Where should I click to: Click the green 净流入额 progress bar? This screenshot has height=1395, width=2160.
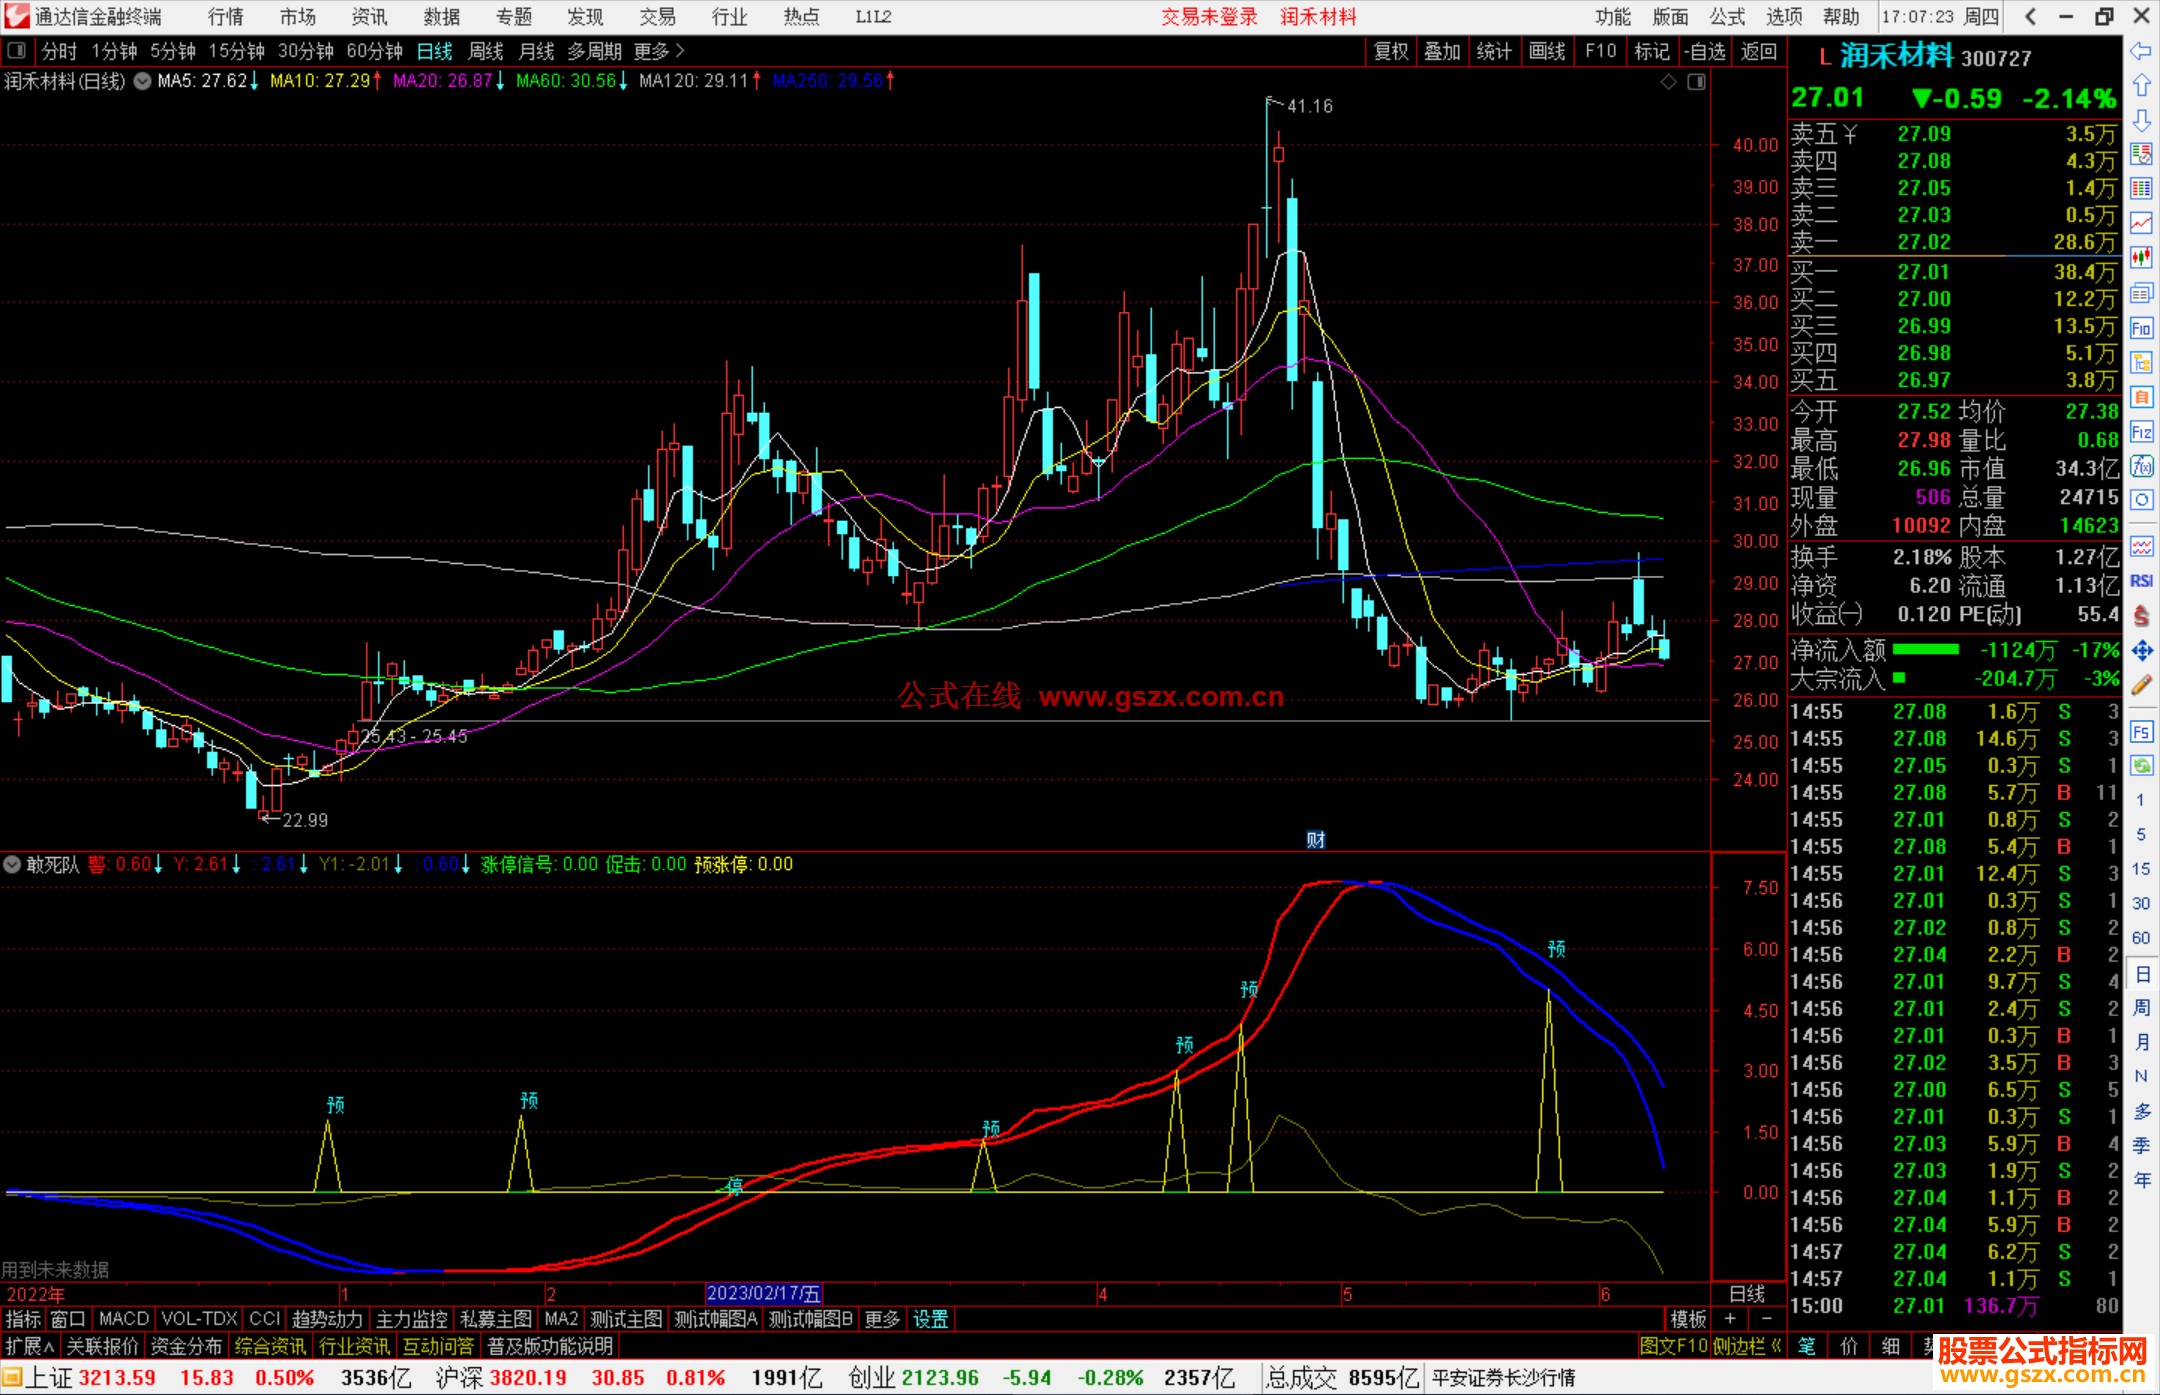[1925, 650]
